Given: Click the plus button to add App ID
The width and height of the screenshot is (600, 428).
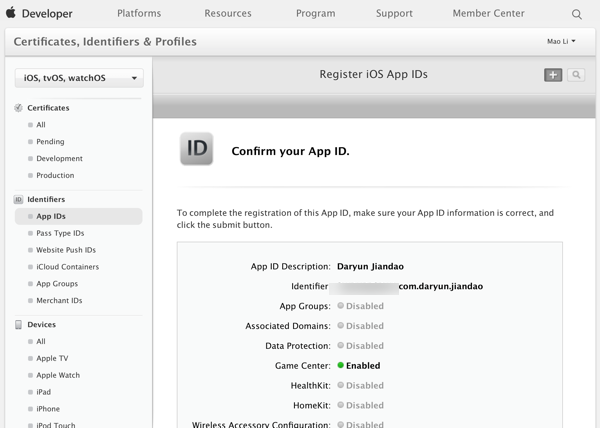Looking at the screenshot, I should pos(553,75).
